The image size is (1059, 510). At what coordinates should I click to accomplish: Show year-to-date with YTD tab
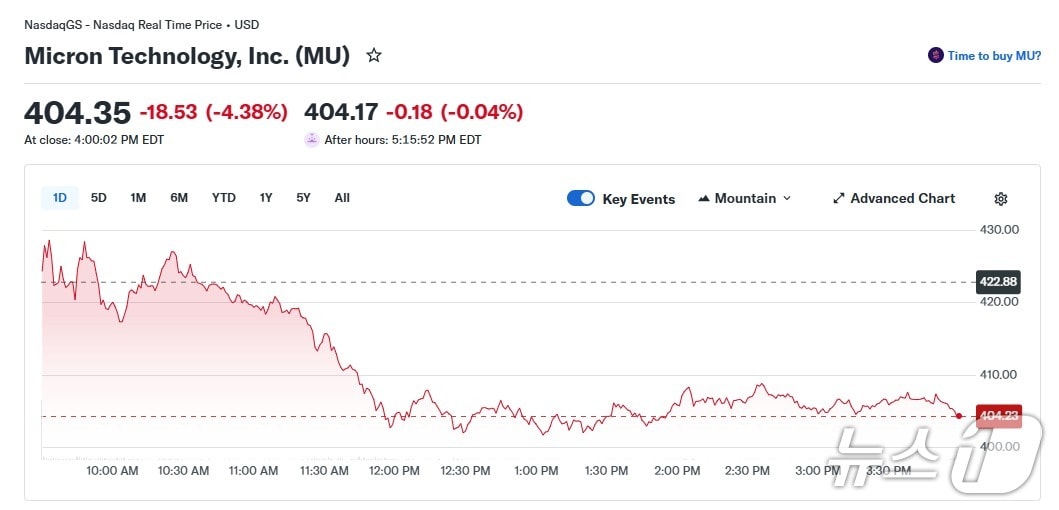coord(224,198)
